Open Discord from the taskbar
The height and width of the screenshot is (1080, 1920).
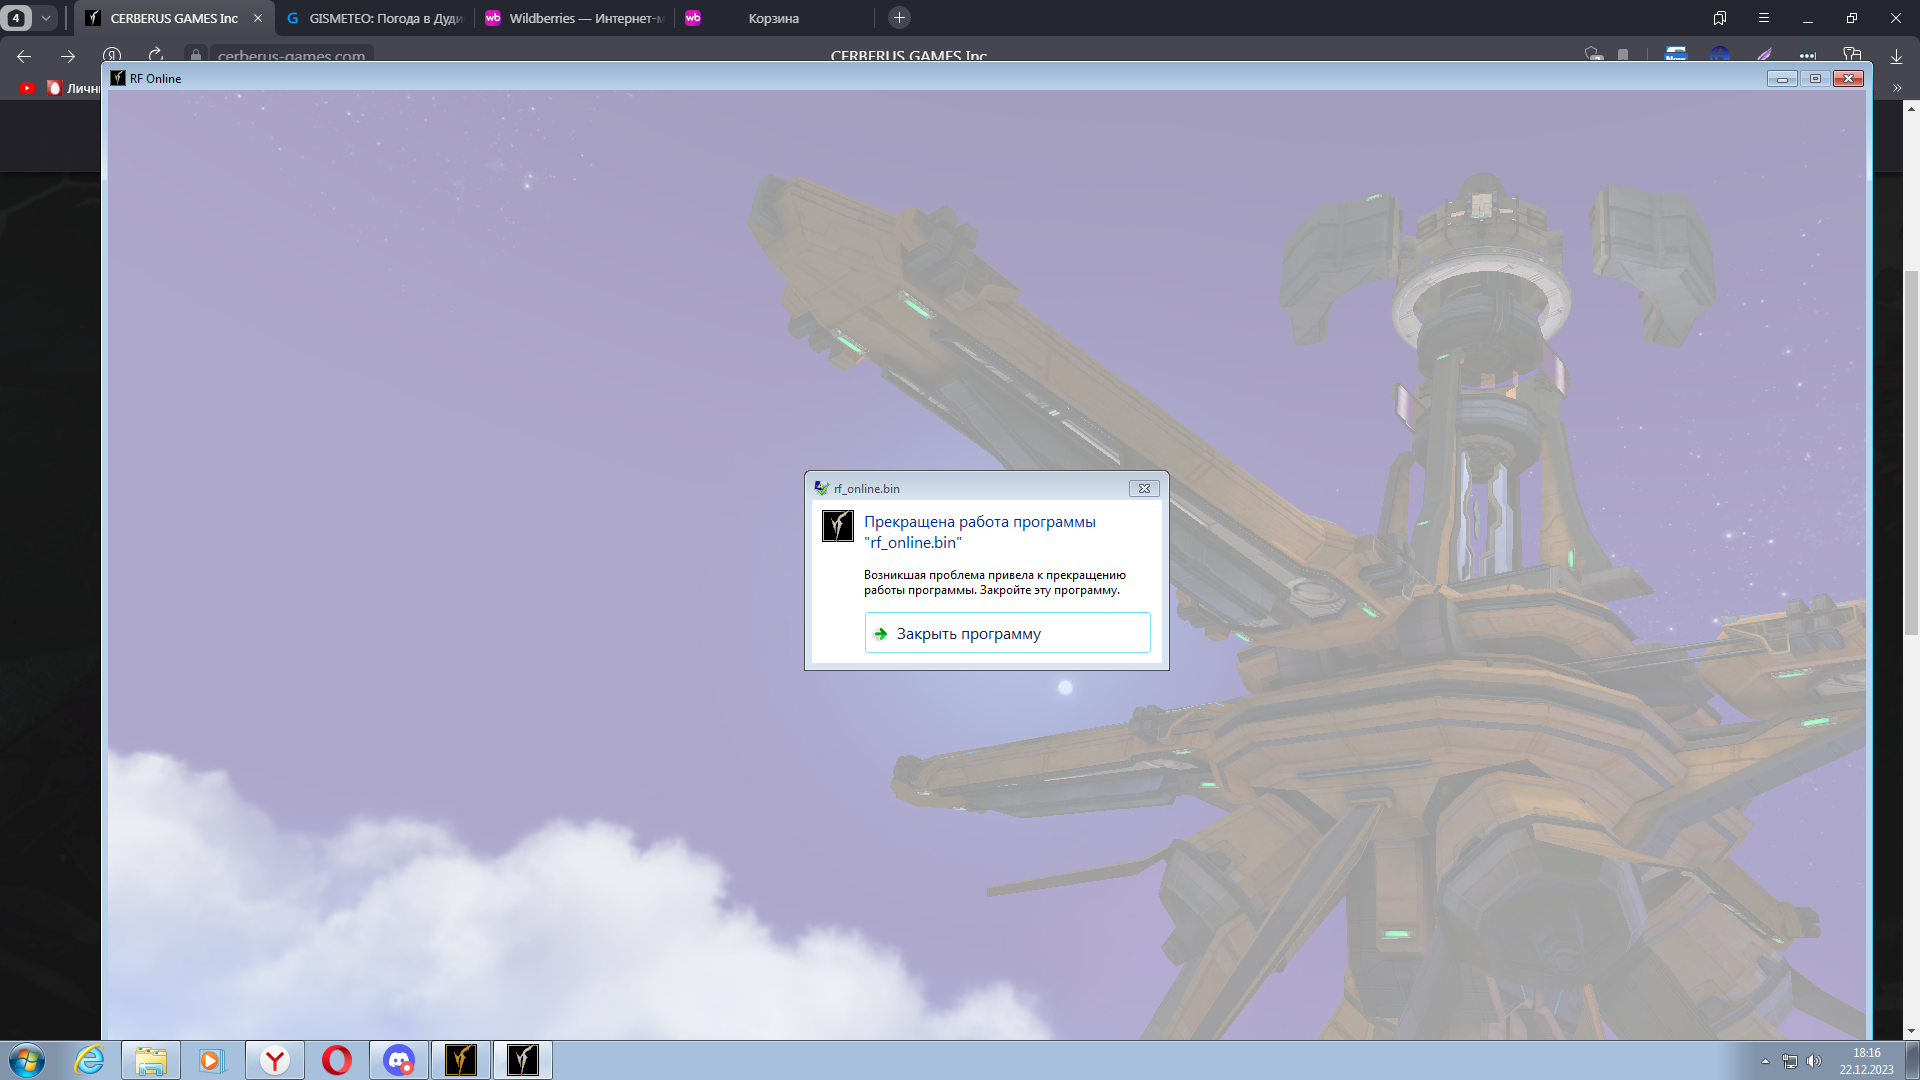[399, 1060]
